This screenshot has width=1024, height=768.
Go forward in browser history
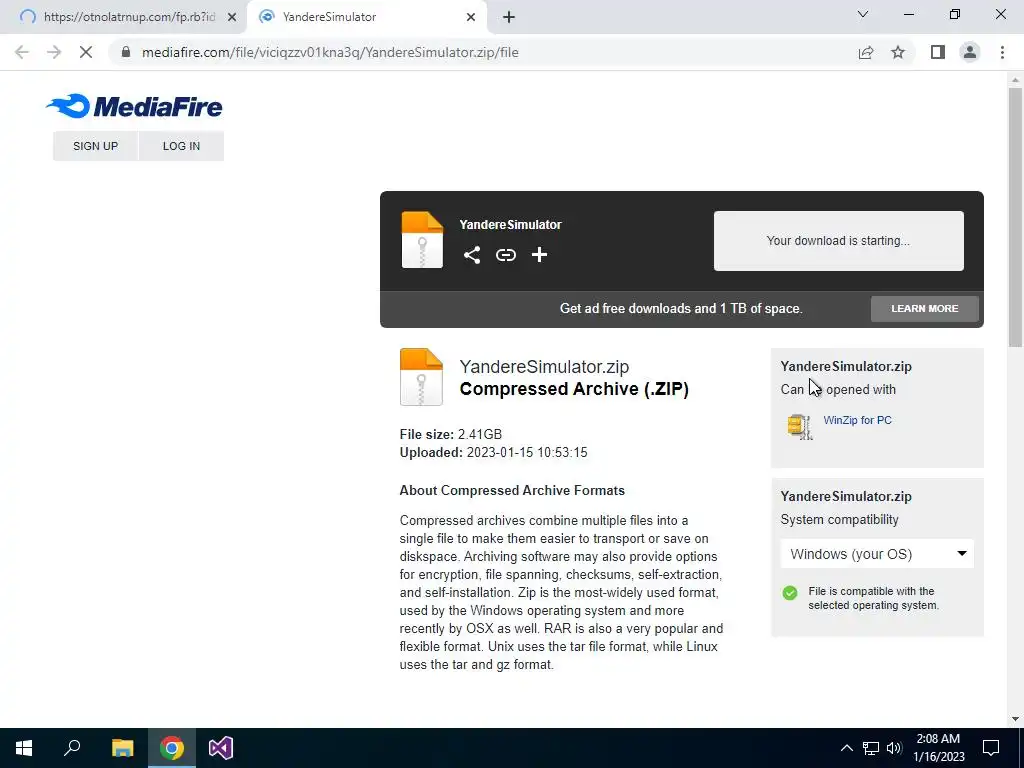click(54, 52)
